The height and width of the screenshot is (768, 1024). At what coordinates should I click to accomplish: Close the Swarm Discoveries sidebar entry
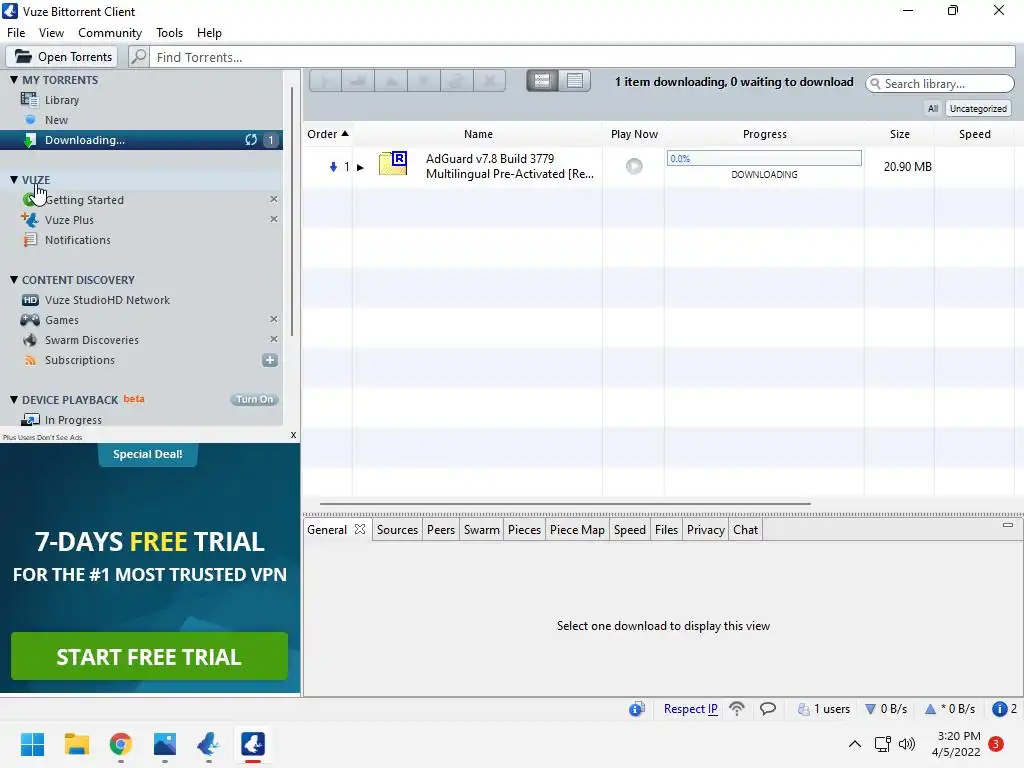click(x=274, y=339)
